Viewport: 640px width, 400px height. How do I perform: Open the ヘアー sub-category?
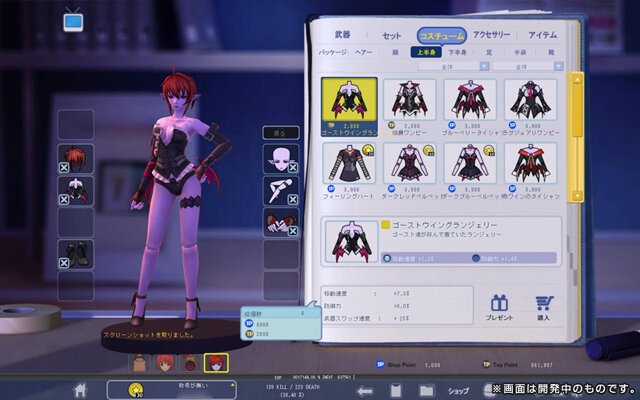click(363, 52)
